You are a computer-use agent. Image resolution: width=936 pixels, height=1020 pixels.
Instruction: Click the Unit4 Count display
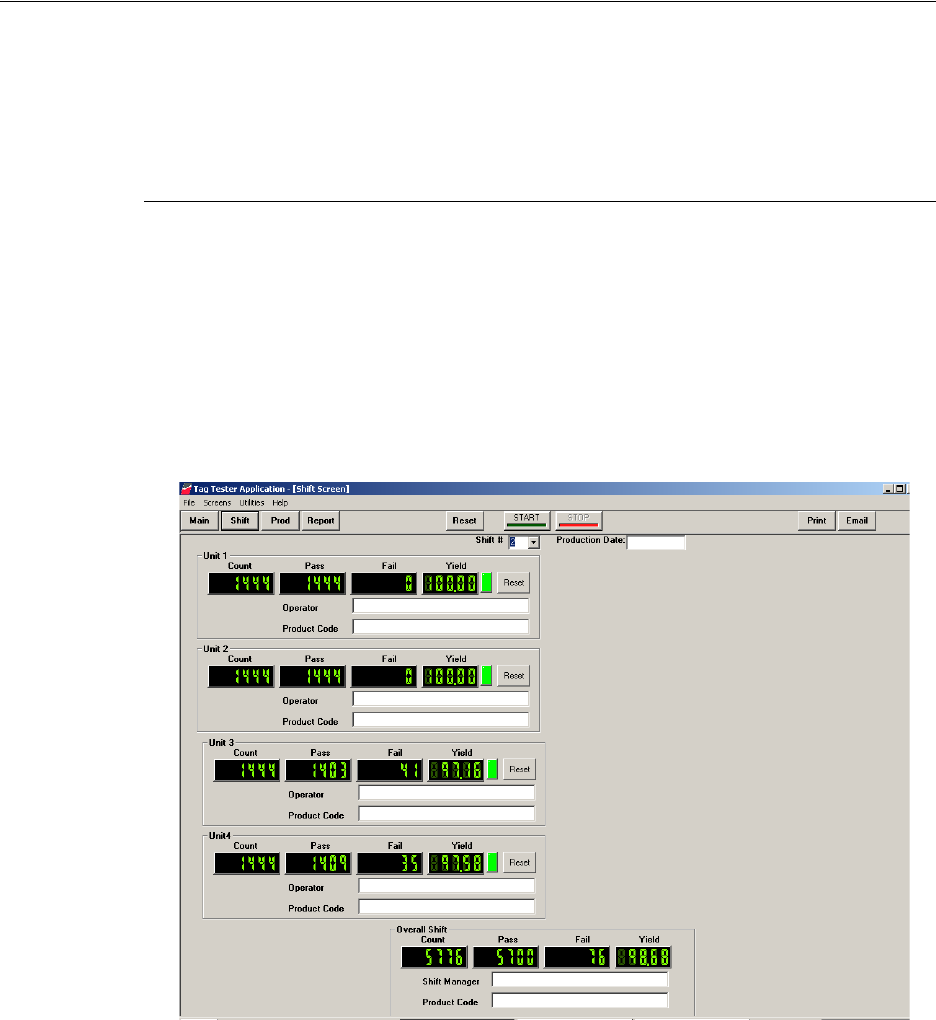pyautogui.click(x=247, y=863)
